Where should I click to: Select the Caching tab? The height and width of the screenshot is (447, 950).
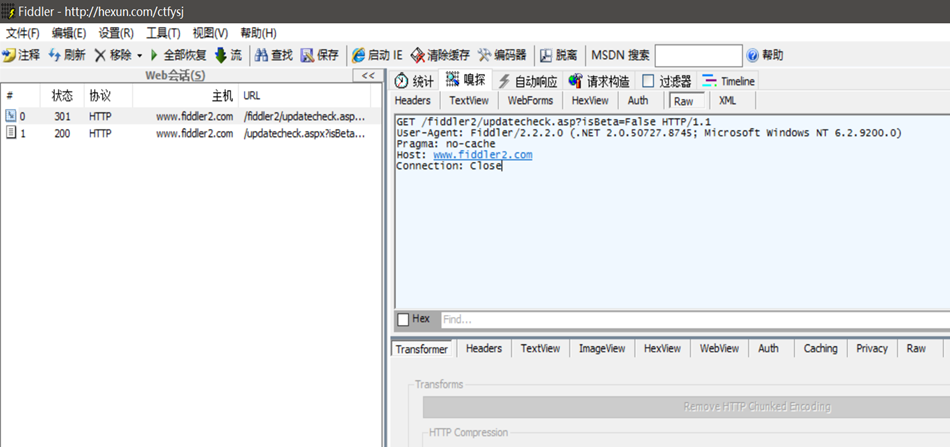[x=820, y=348]
